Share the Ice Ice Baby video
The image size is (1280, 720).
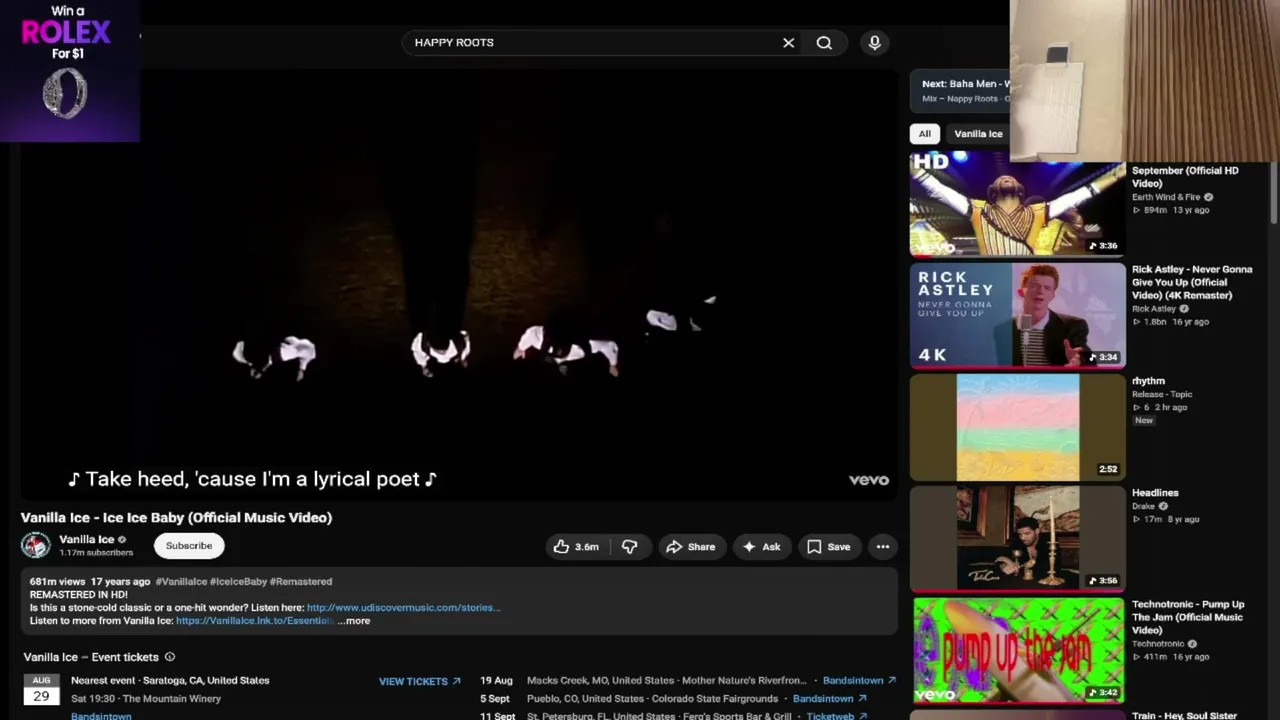(x=691, y=547)
